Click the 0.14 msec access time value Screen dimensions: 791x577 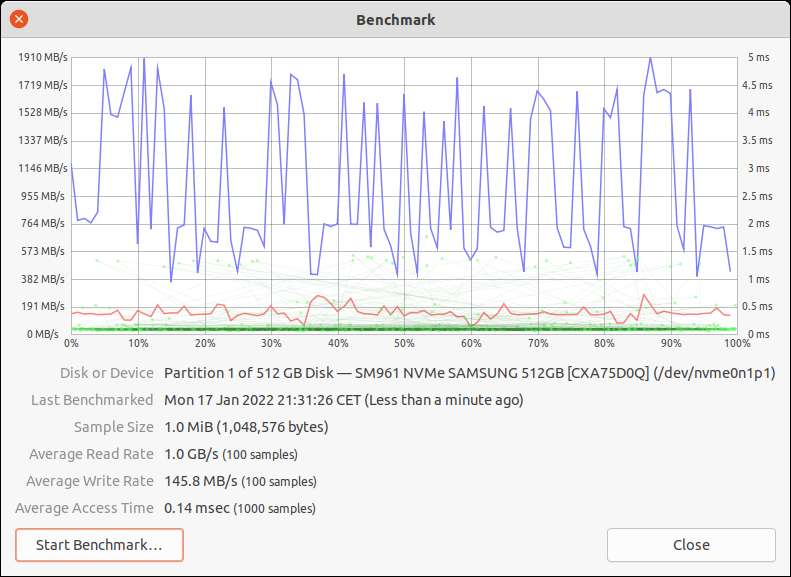197,508
